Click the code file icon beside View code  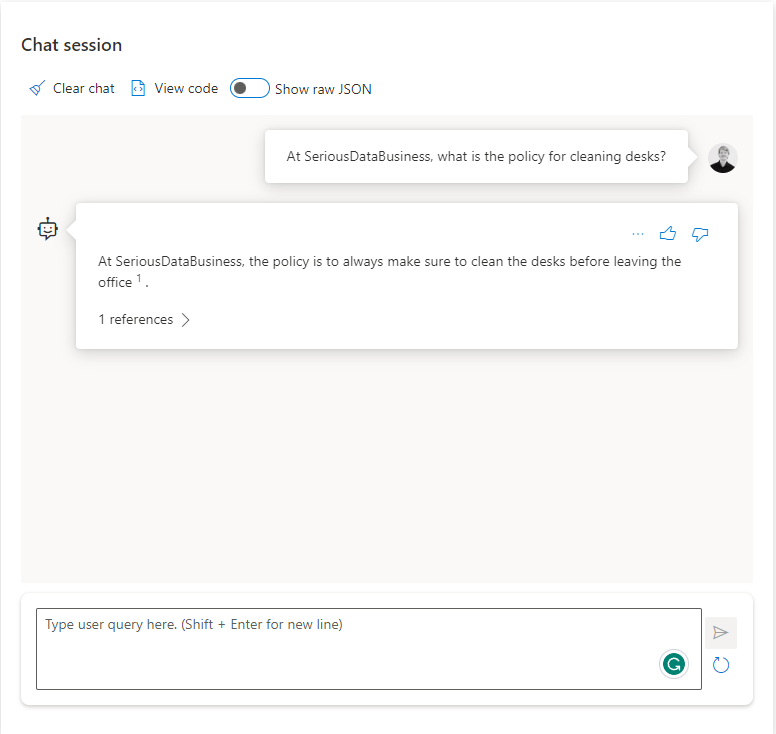point(138,88)
